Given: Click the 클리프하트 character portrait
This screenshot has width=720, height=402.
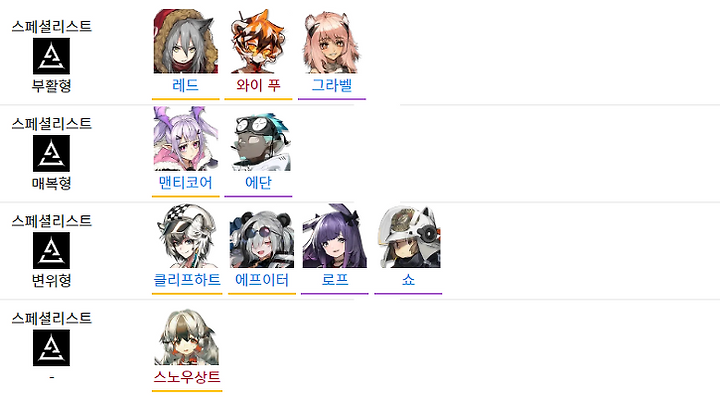Looking at the screenshot, I should point(187,236).
